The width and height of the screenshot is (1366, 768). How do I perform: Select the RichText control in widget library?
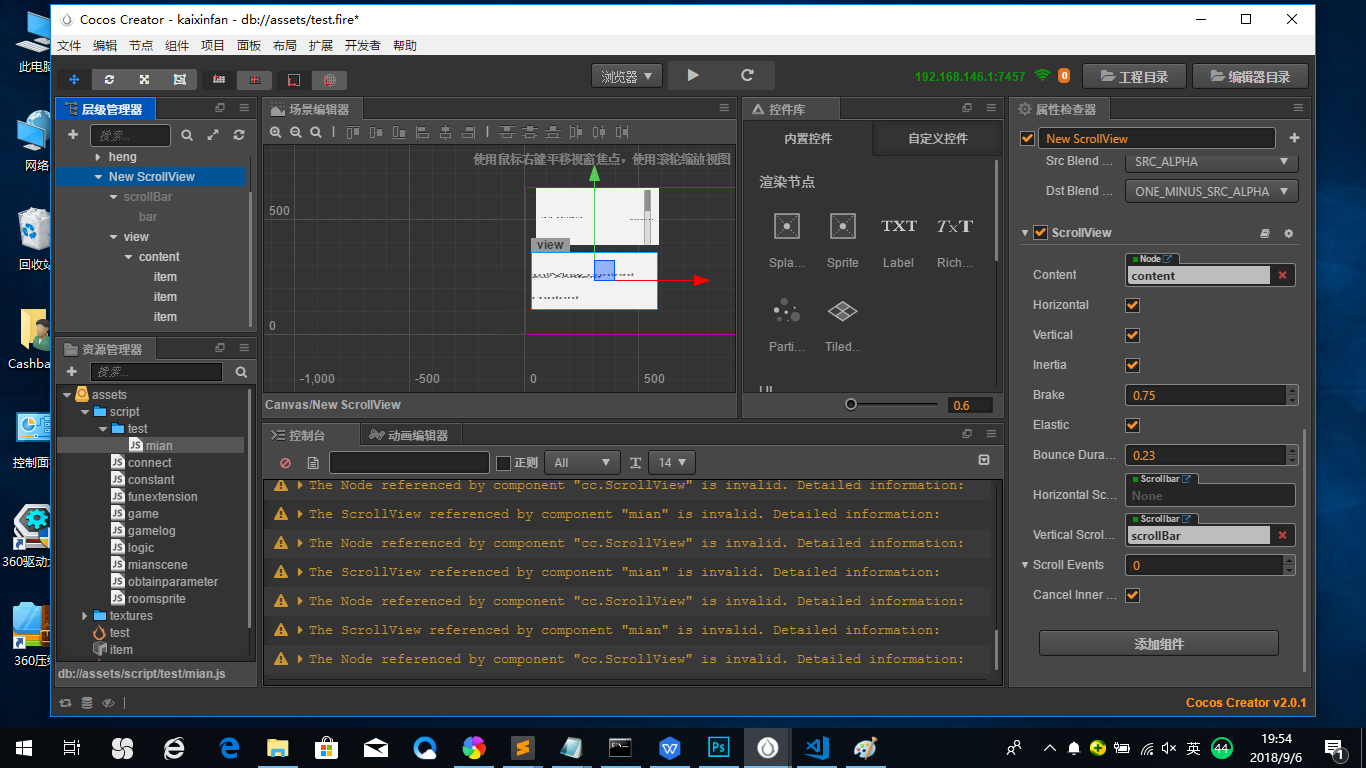(x=955, y=239)
